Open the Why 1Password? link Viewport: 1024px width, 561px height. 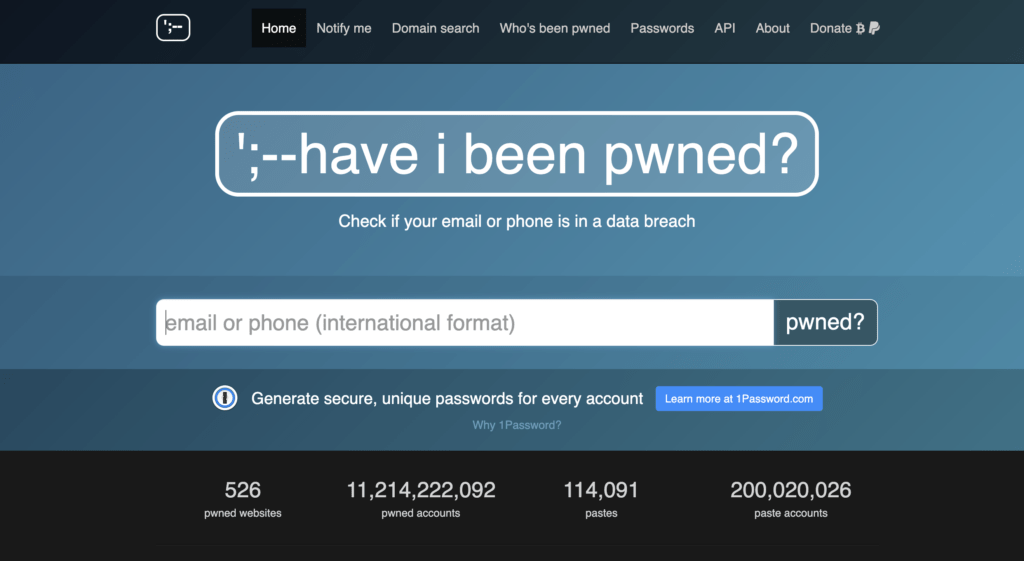click(x=517, y=425)
